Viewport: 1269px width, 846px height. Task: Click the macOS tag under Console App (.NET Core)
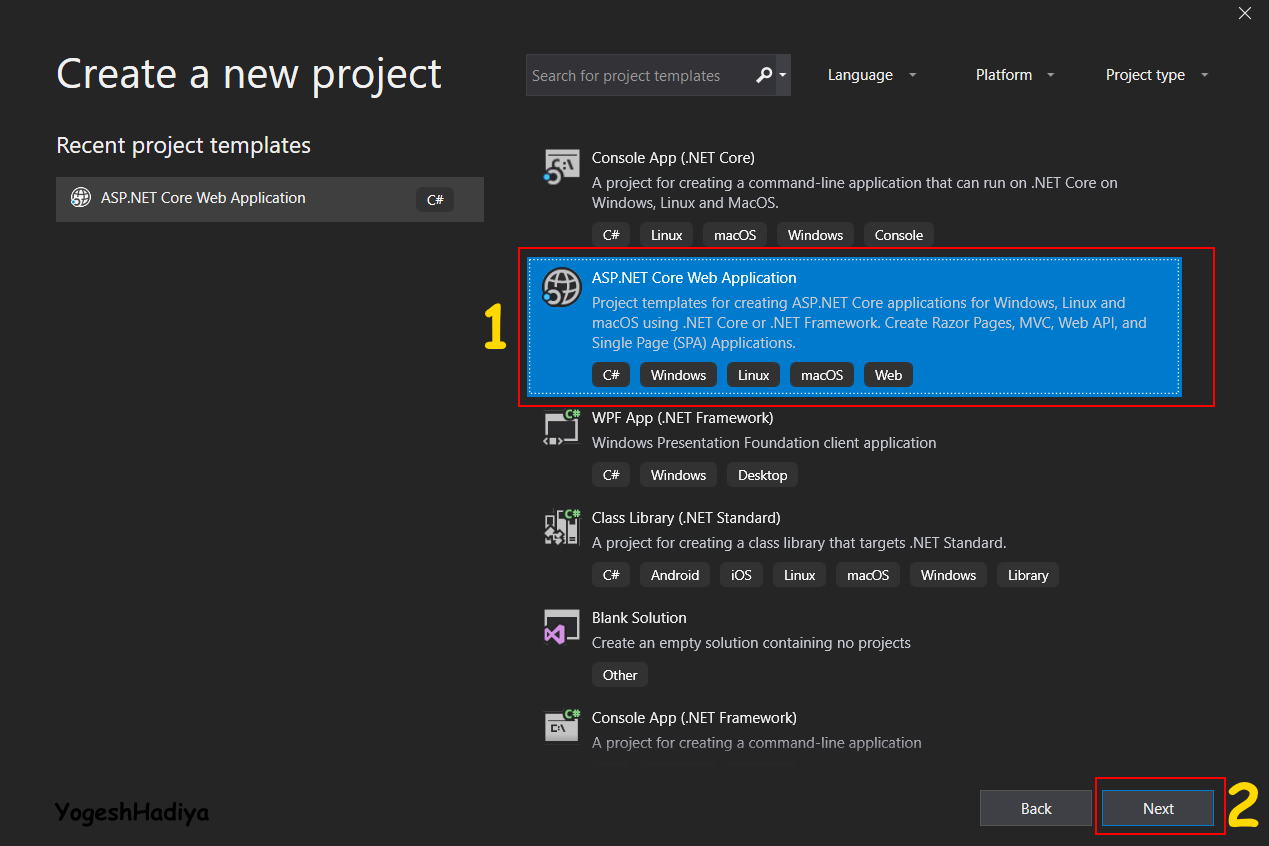[x=735, y=235]
